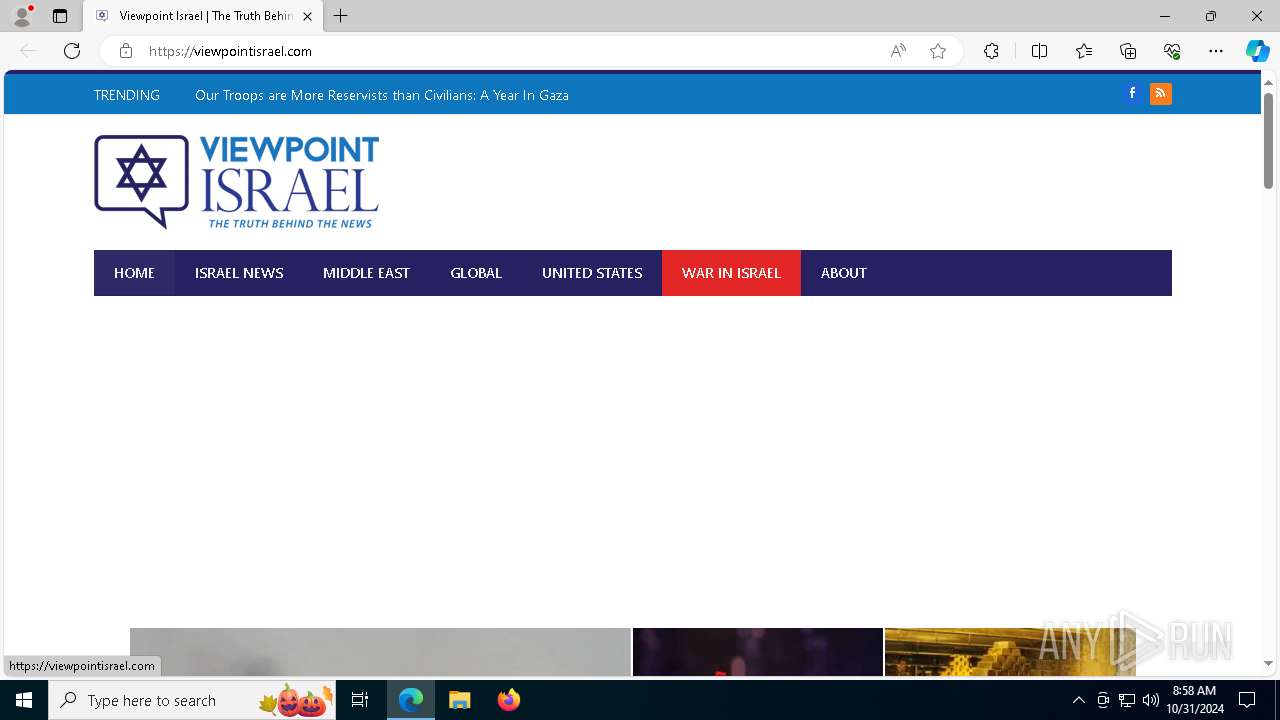This screenshot has width=1280, height=720.
Task: Open the RSS feed icon
Action: [x=1161, y=93]
